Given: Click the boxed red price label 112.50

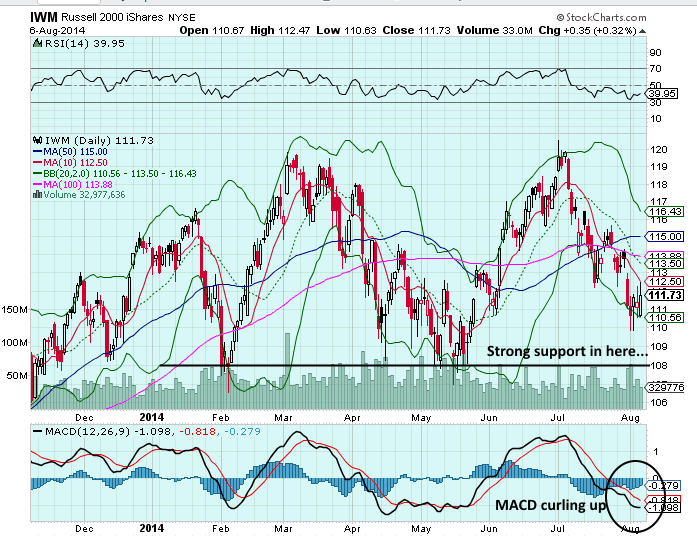Looking at the screenshot, I should coord(665,281).
